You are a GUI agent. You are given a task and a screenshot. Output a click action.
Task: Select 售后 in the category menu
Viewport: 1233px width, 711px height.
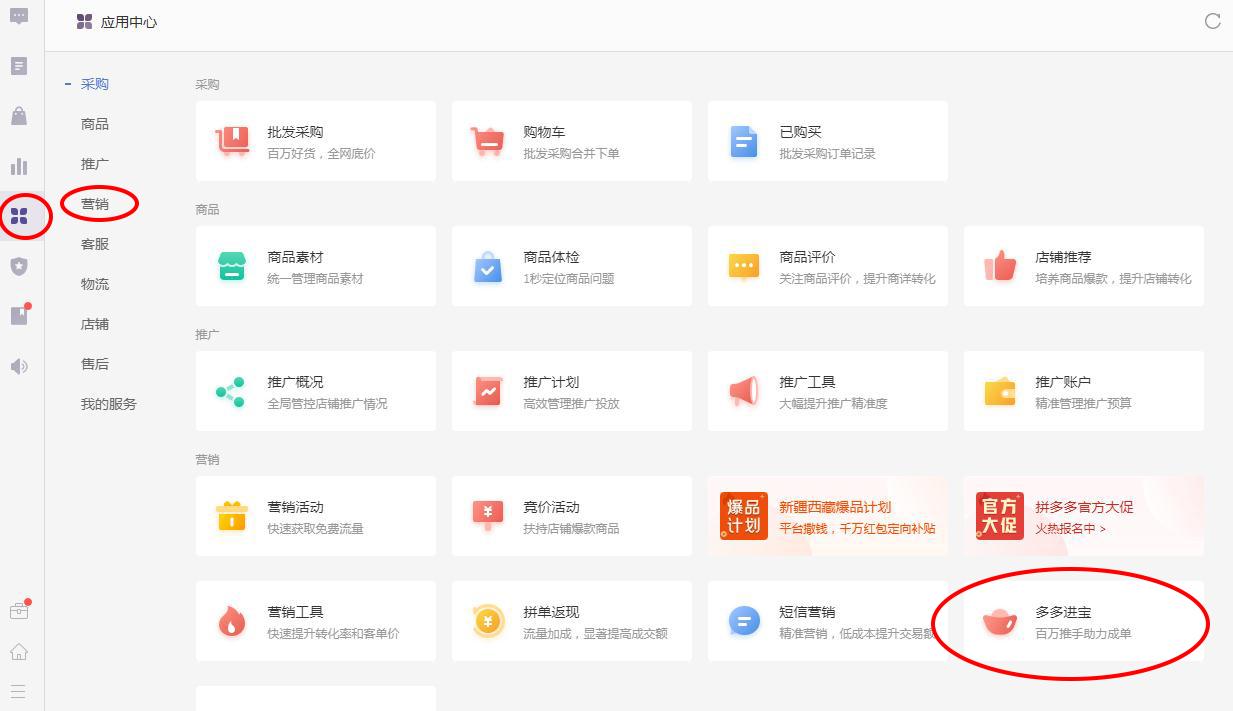[x=95, y=364]
